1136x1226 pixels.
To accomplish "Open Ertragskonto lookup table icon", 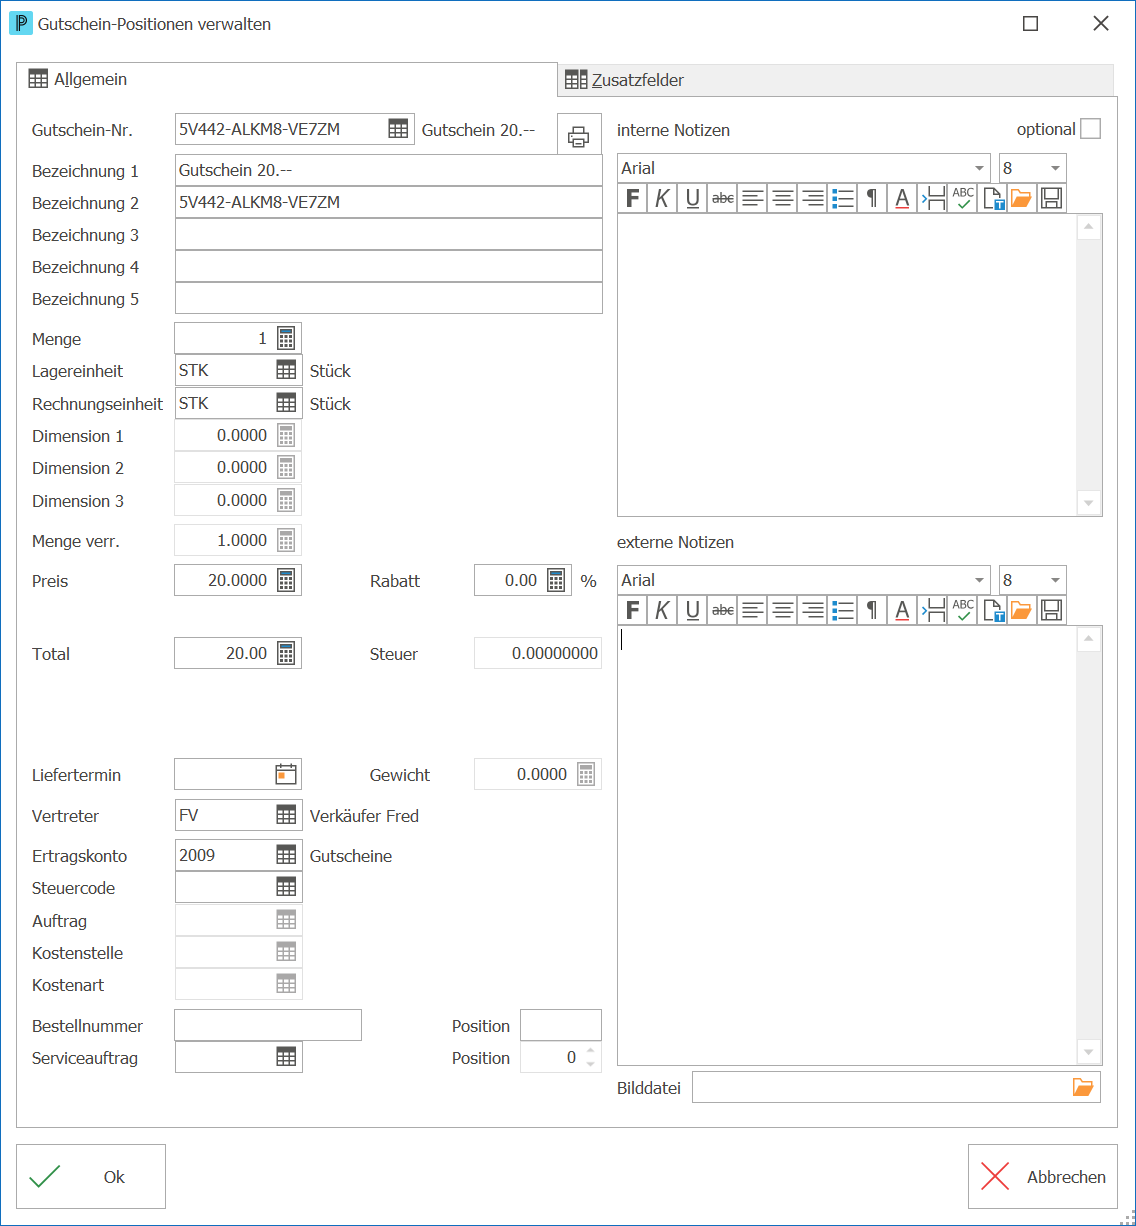I will coord(286,855).
